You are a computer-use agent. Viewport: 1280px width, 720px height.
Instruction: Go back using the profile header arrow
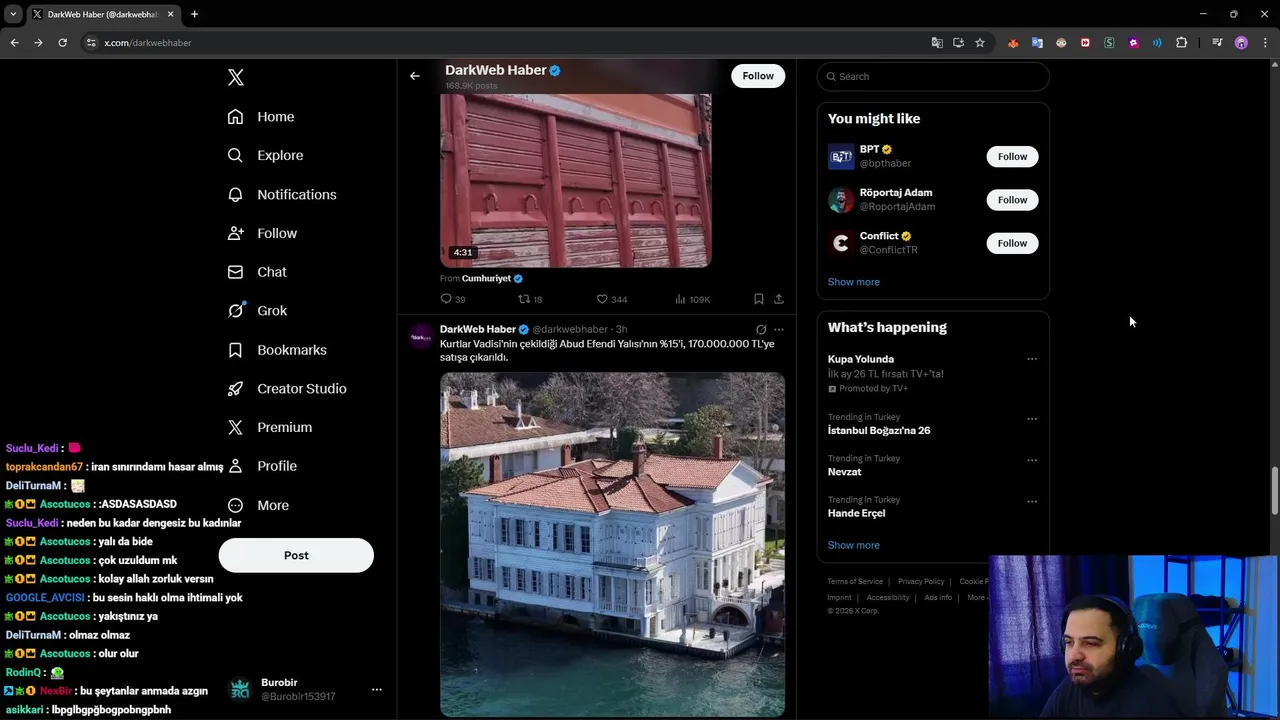415,76
